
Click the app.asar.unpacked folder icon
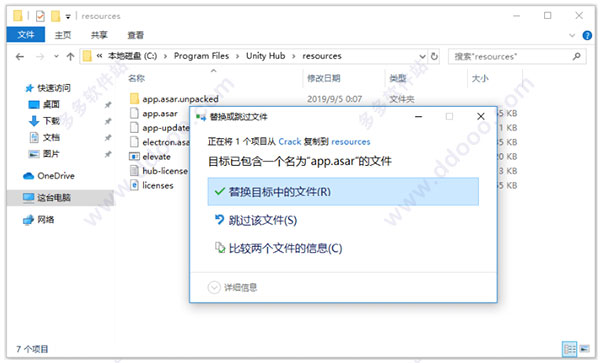[x=134, y=99]
